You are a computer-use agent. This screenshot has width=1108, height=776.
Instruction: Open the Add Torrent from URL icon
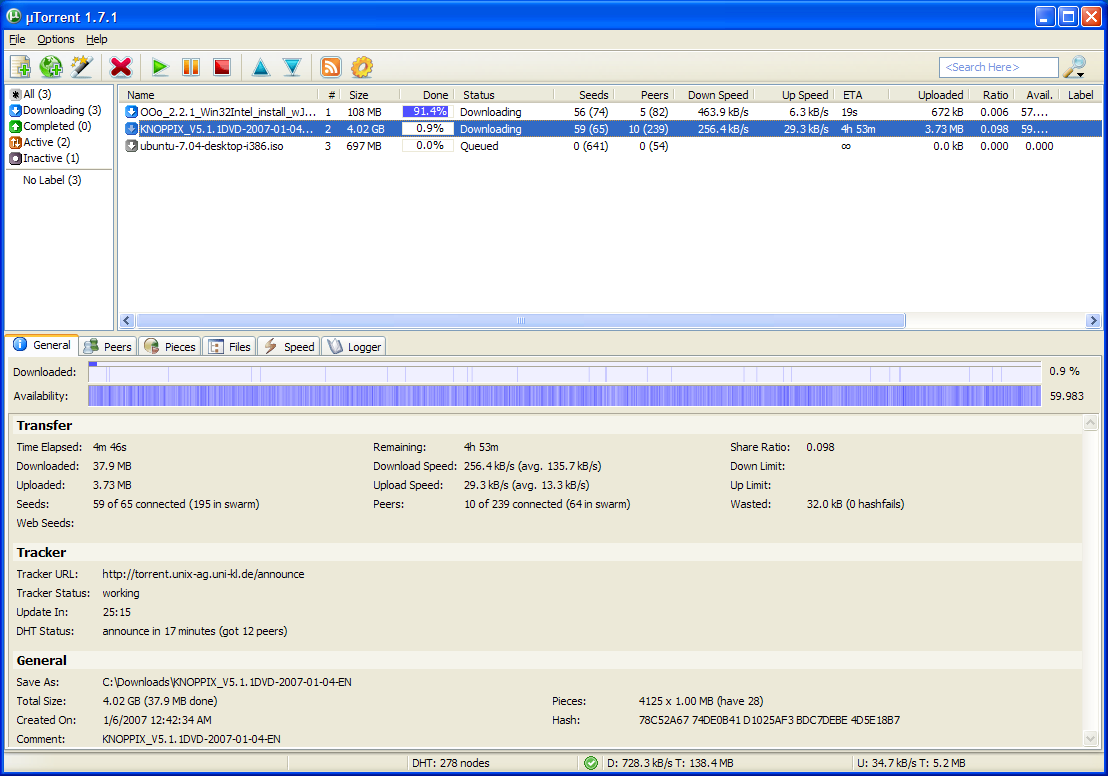click(x=50, y=66)
